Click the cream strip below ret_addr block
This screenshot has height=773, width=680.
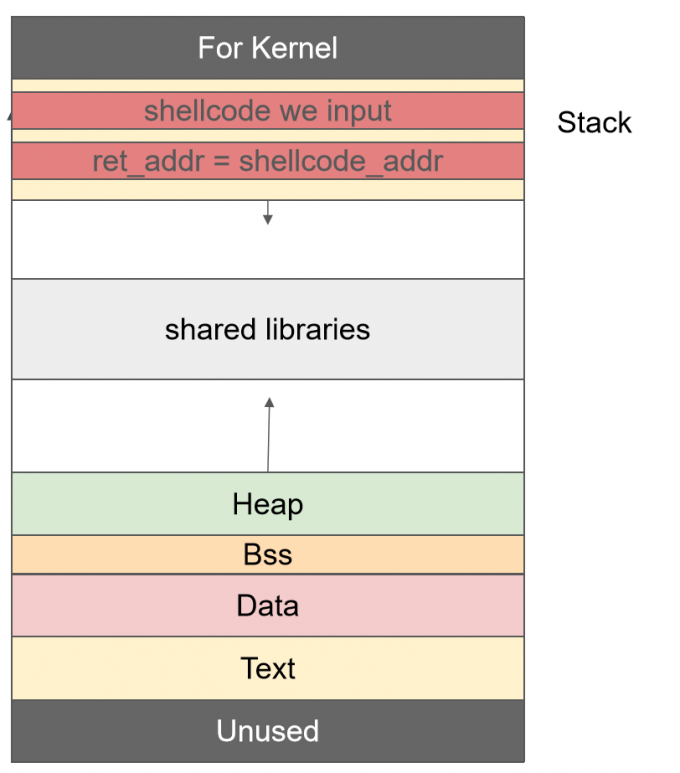pyautogui.click(x=268, y=190)
